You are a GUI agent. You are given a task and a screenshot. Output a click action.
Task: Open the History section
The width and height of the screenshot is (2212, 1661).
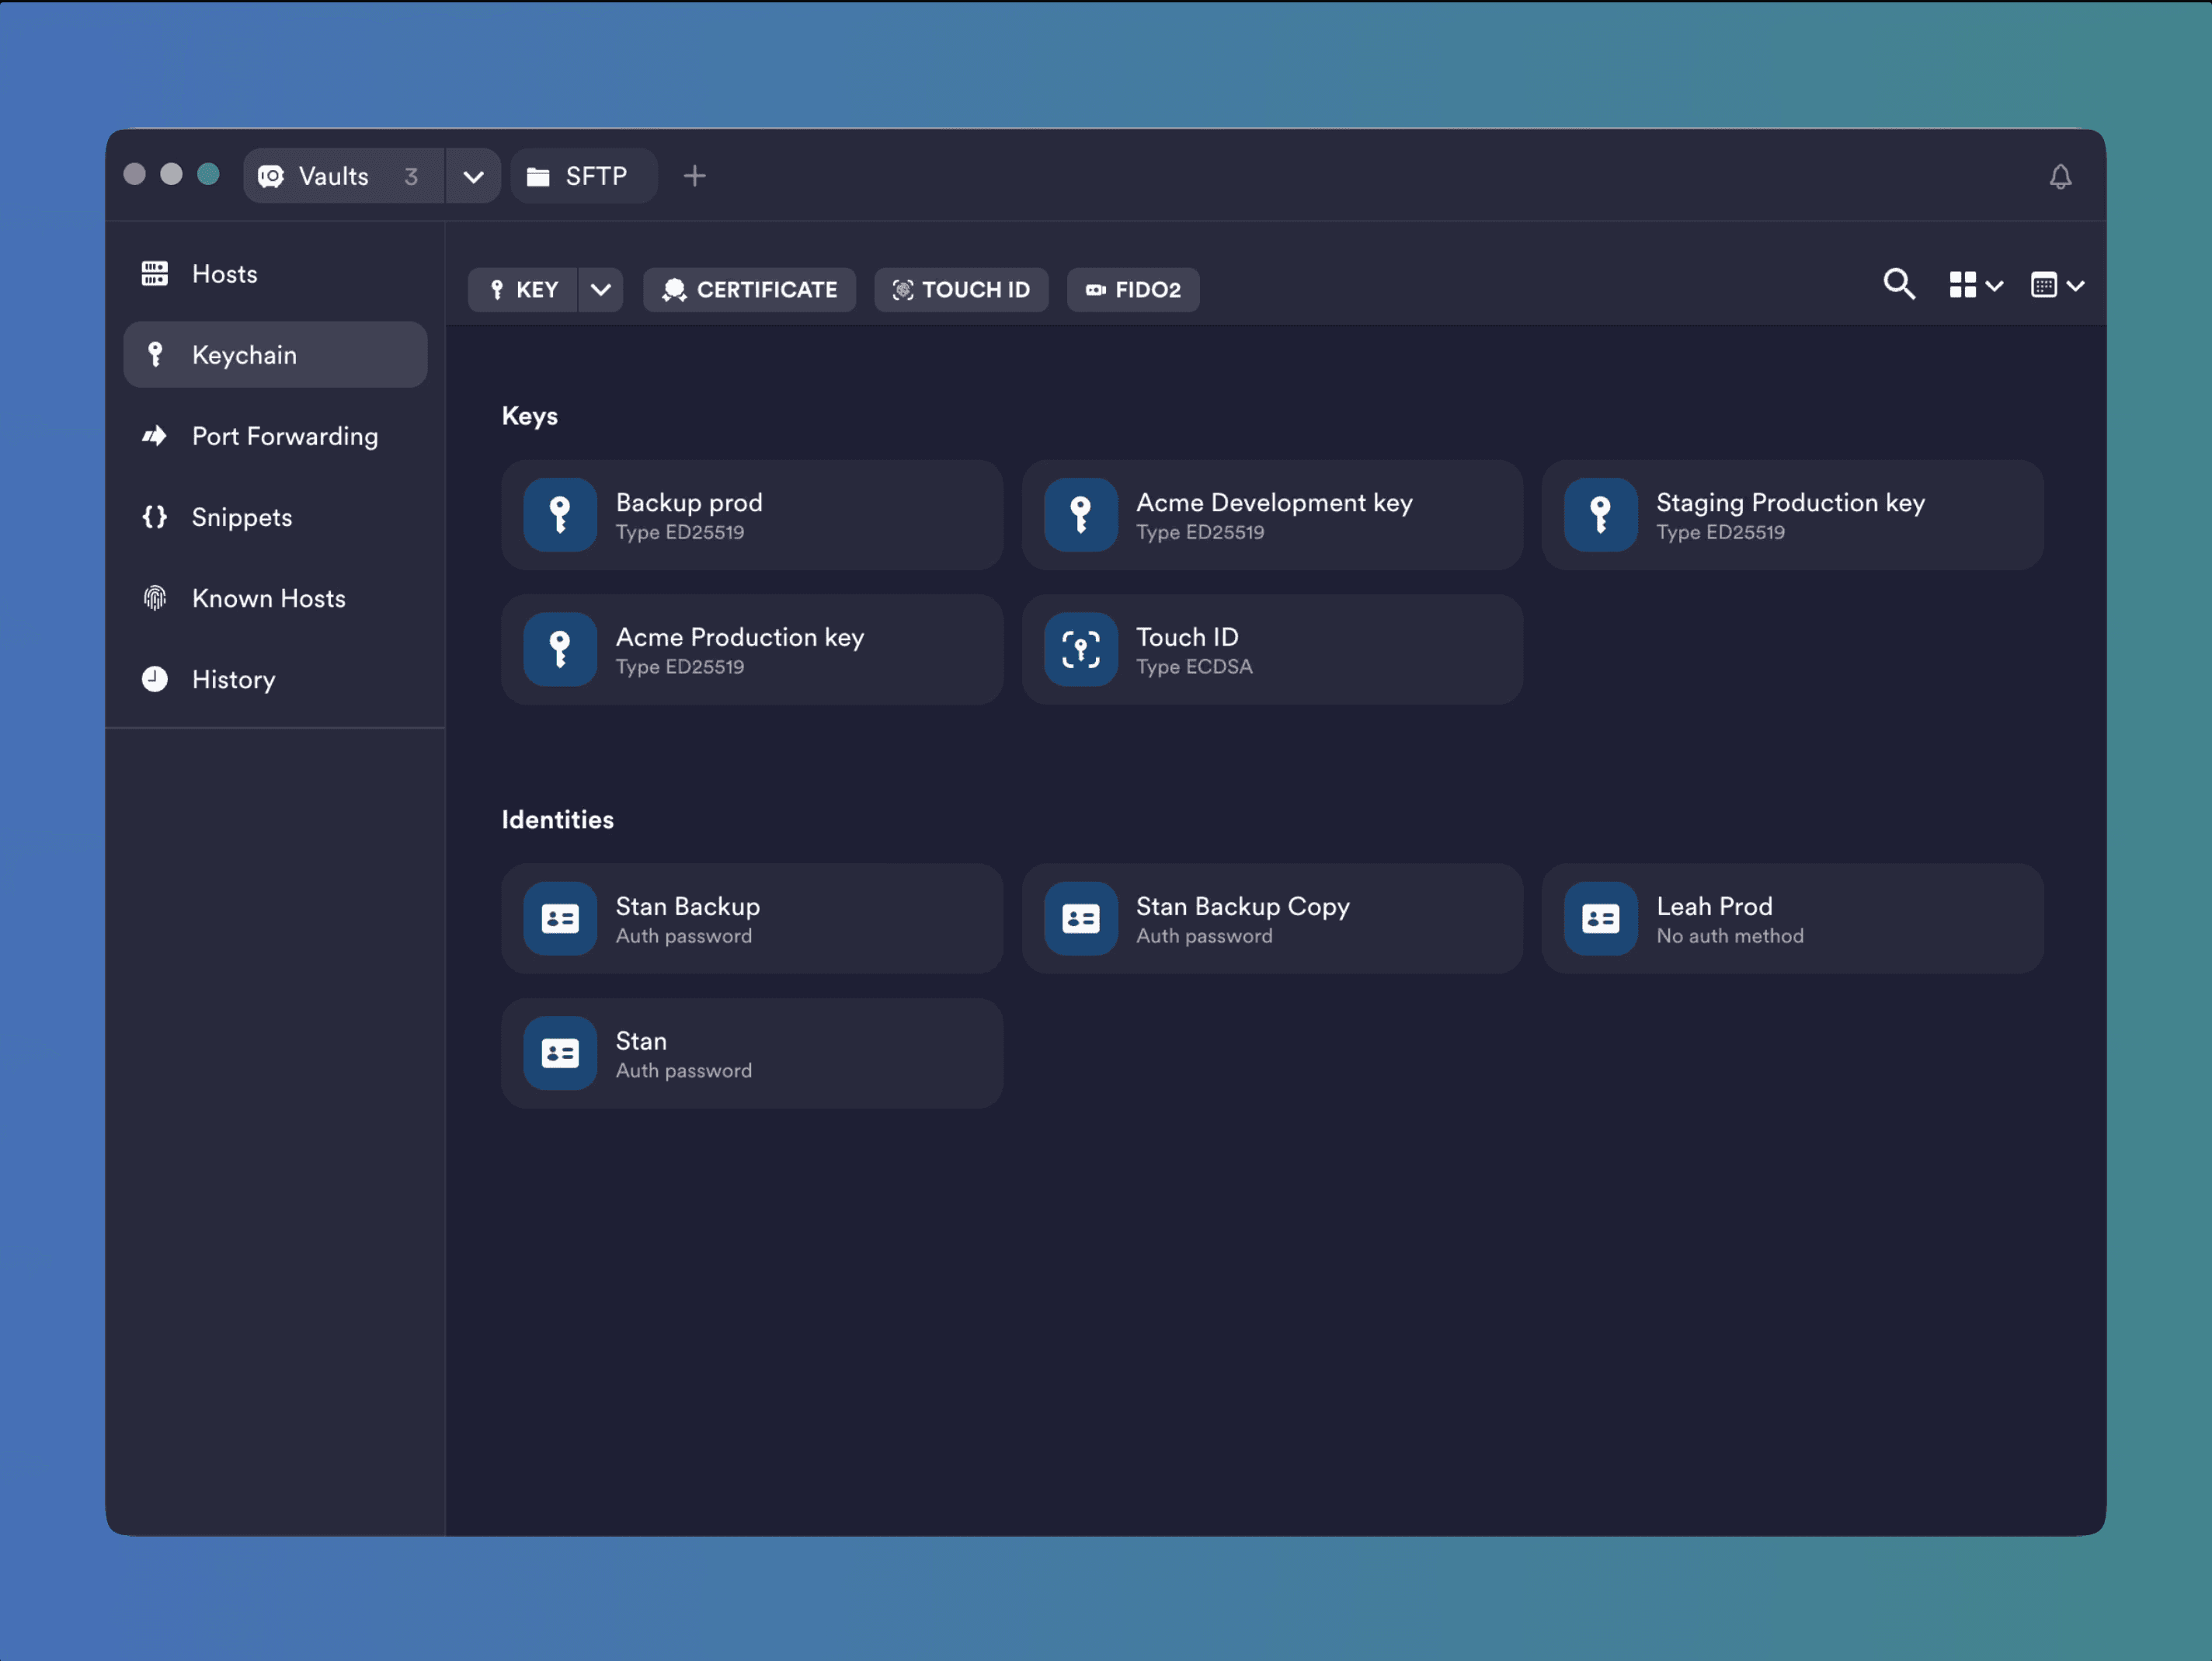tap(232, 679)
